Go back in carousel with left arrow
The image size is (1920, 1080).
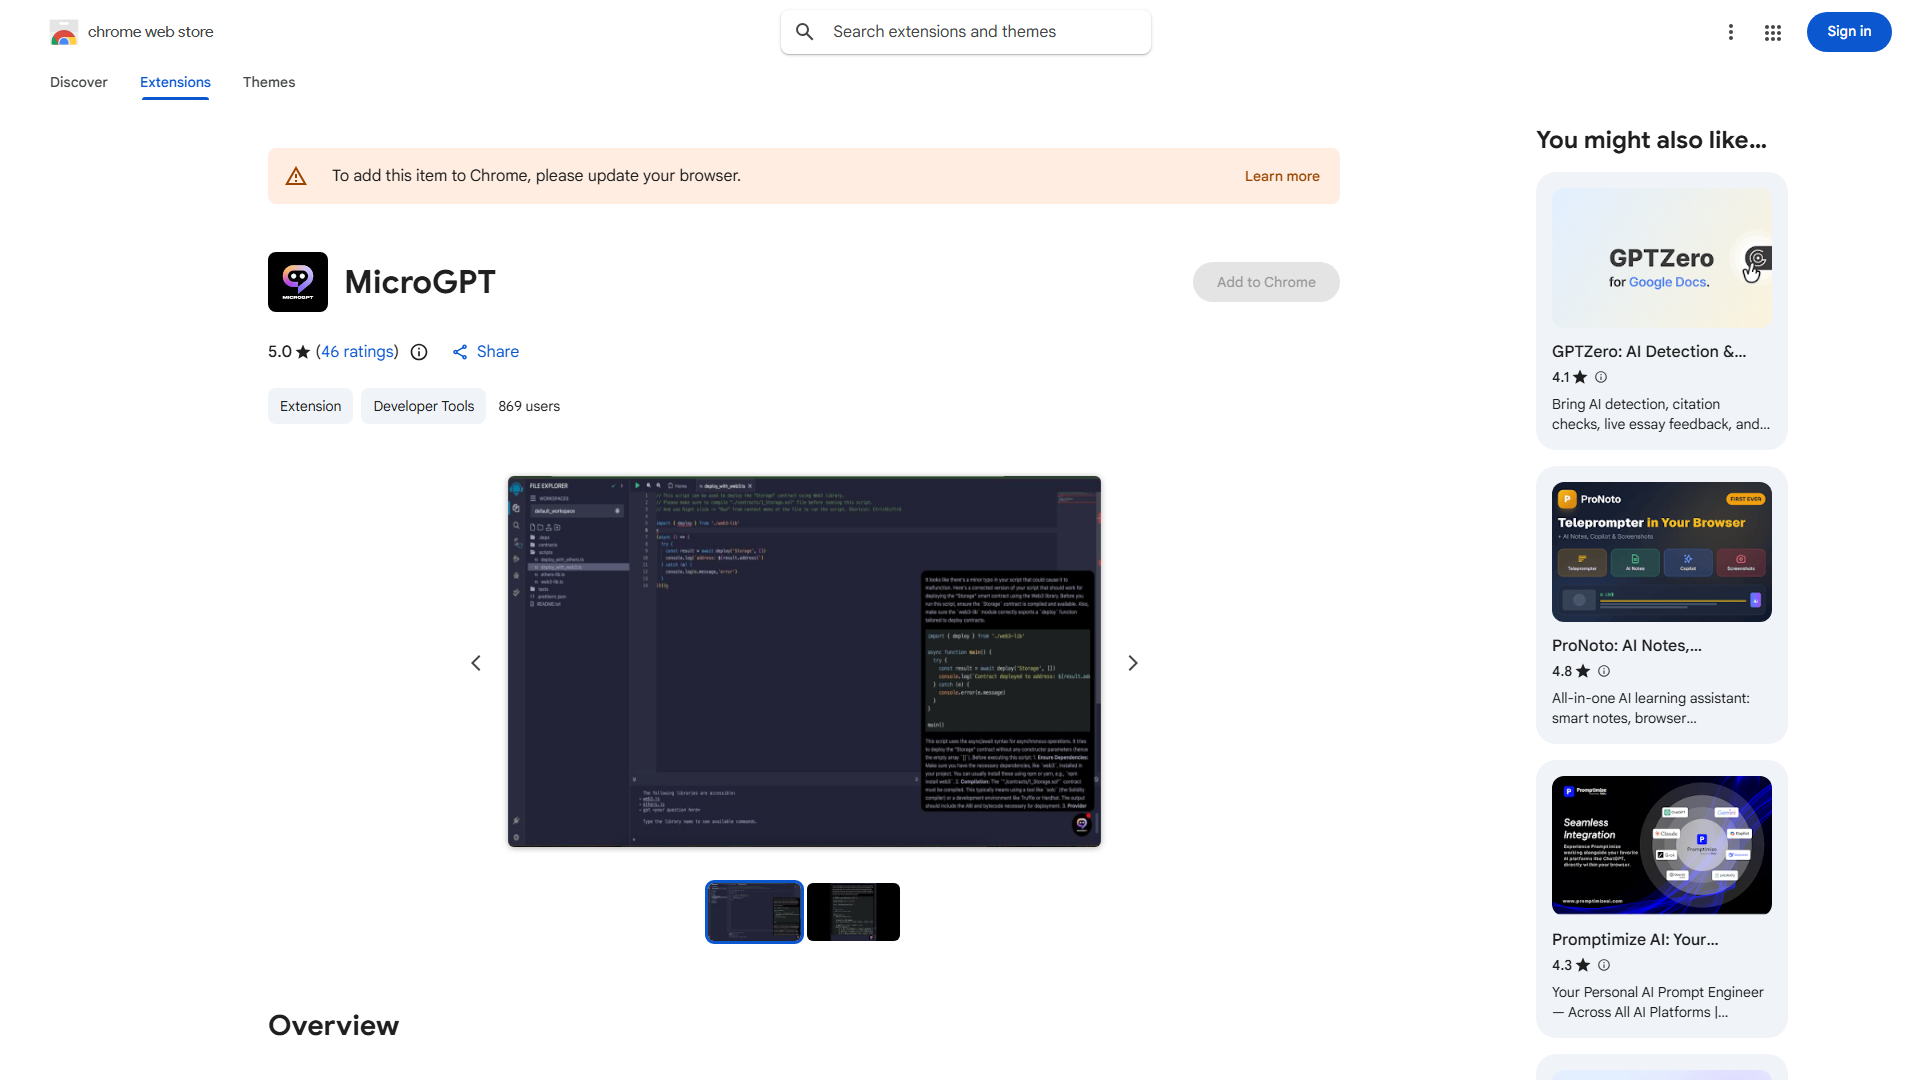pyautogui.click(x=475, y=662)
